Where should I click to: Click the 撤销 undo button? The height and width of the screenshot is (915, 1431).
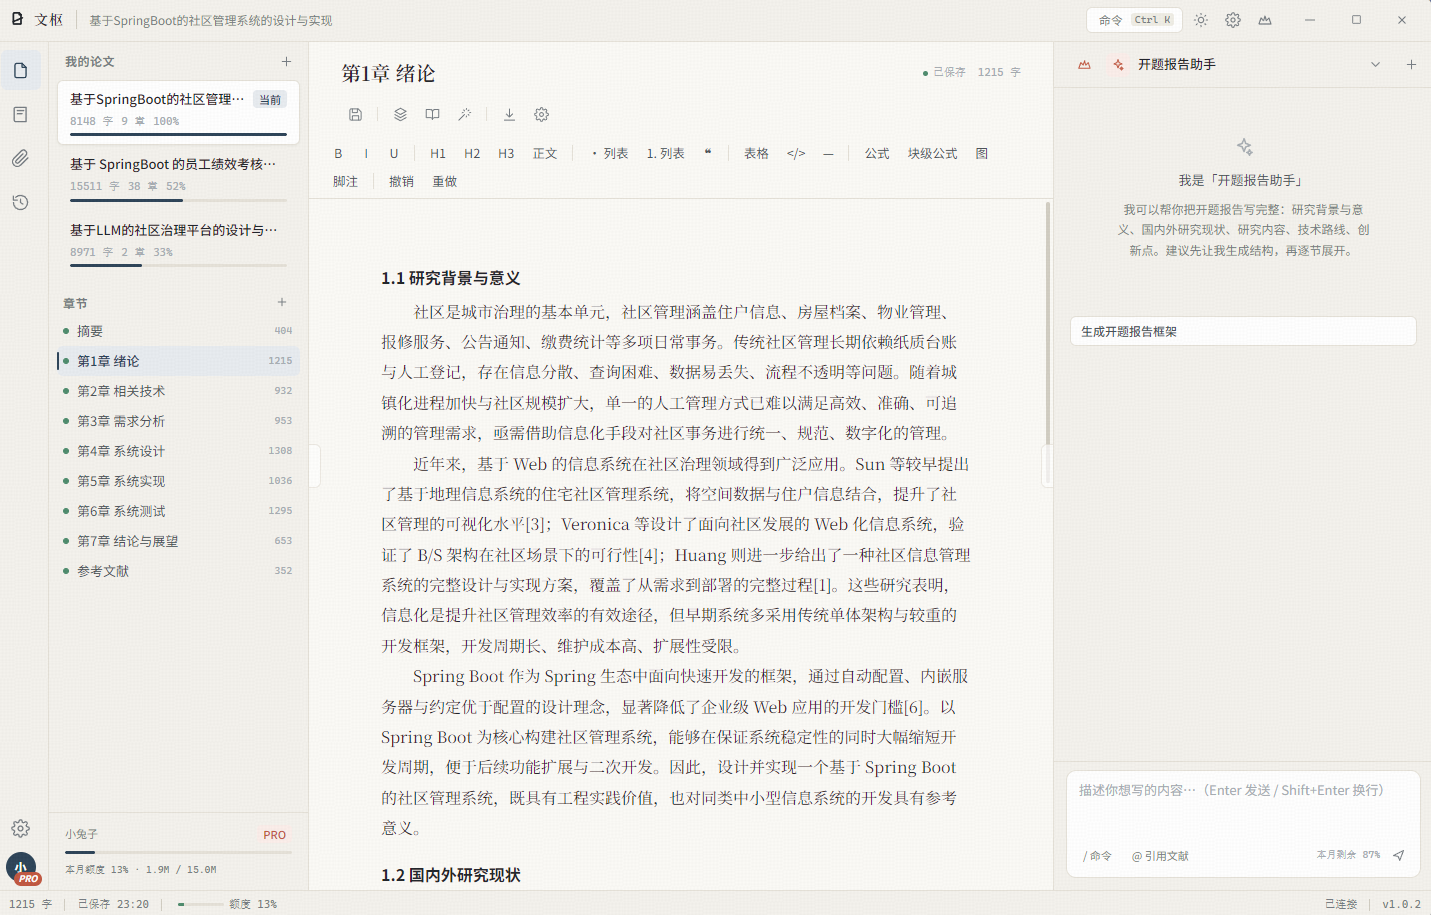tap(401, 181)
